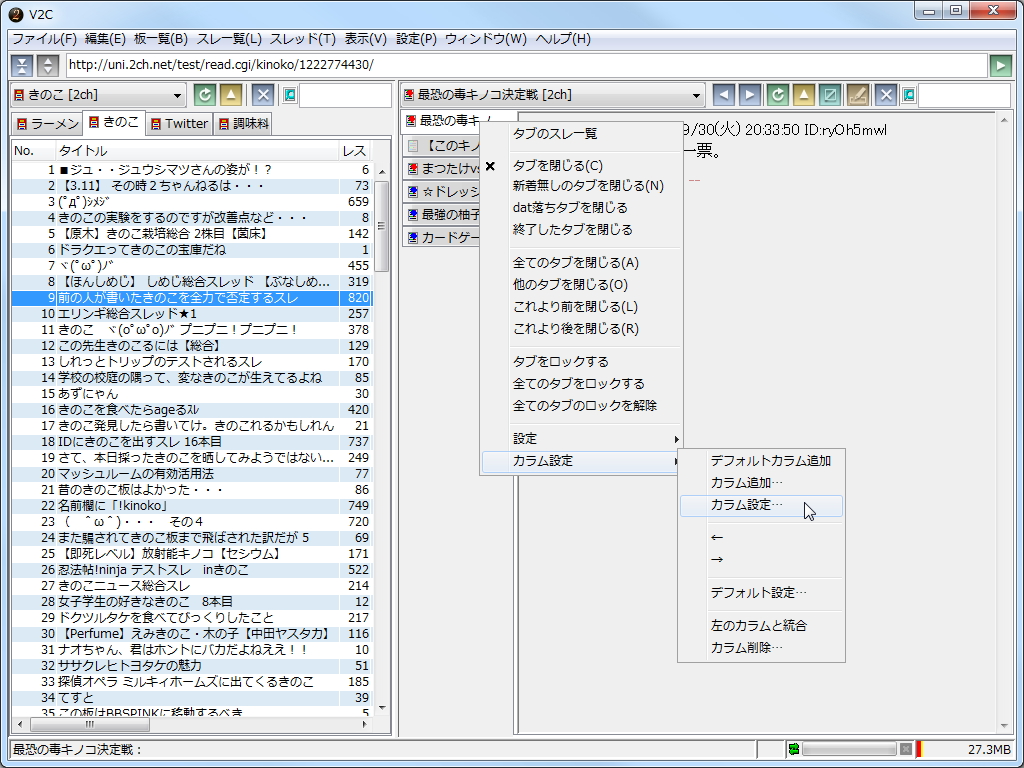
Task: Navigate back with the thread pane back arrow
Action: (x=724, y=94)
